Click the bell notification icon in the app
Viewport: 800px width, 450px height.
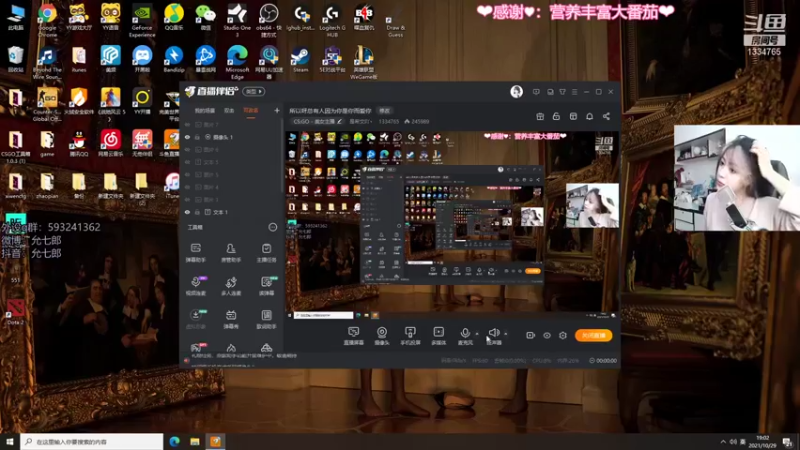click(589, 116)
